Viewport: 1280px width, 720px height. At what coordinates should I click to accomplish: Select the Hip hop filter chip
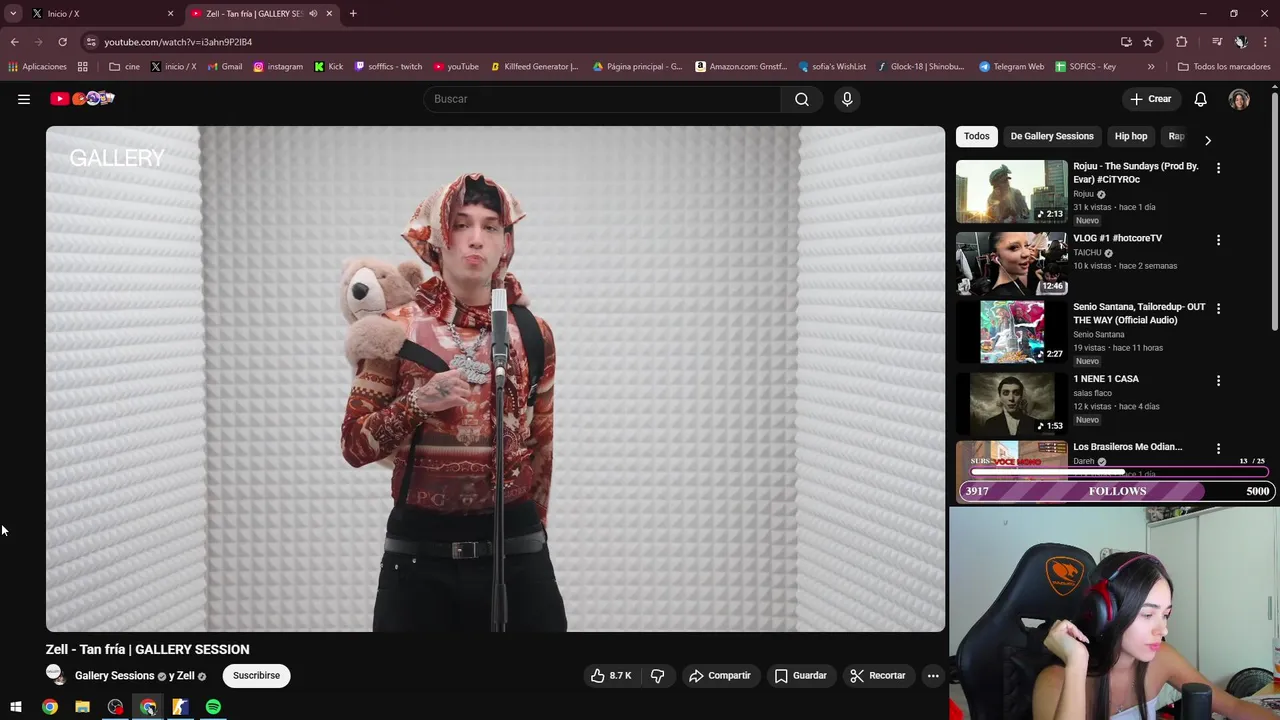tap(1131, 136)
